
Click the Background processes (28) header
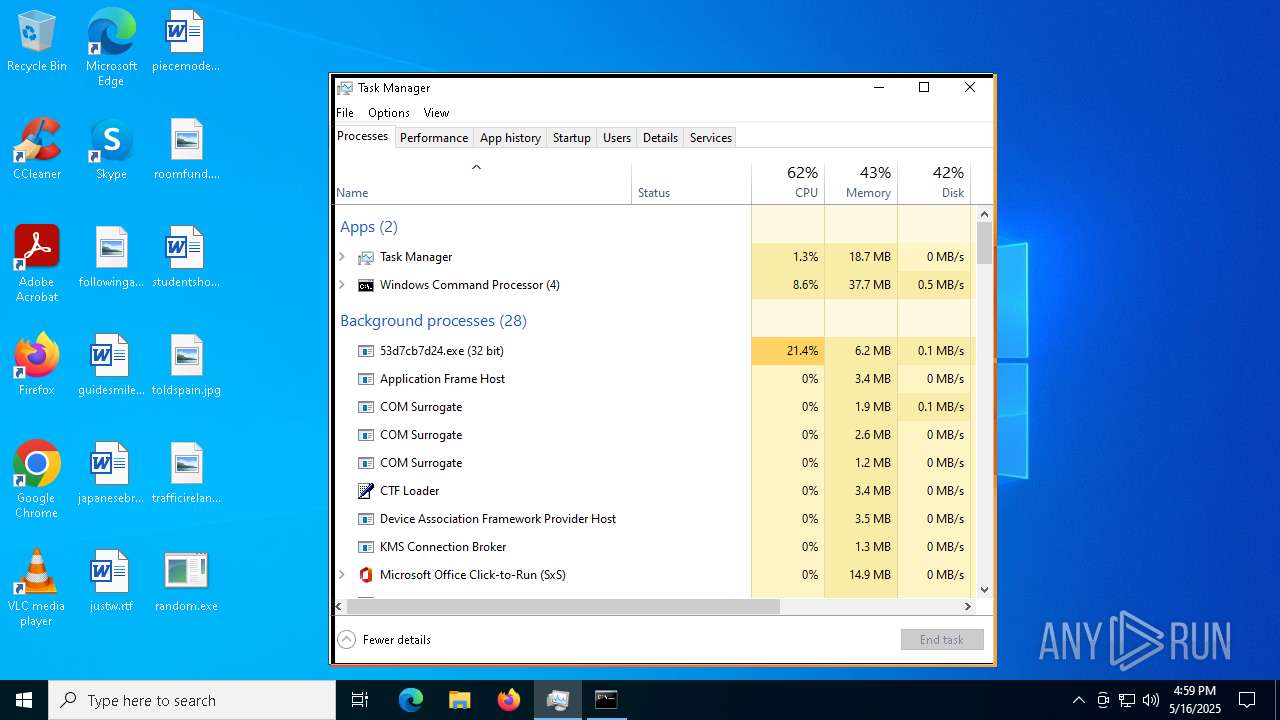pos(433,321)
